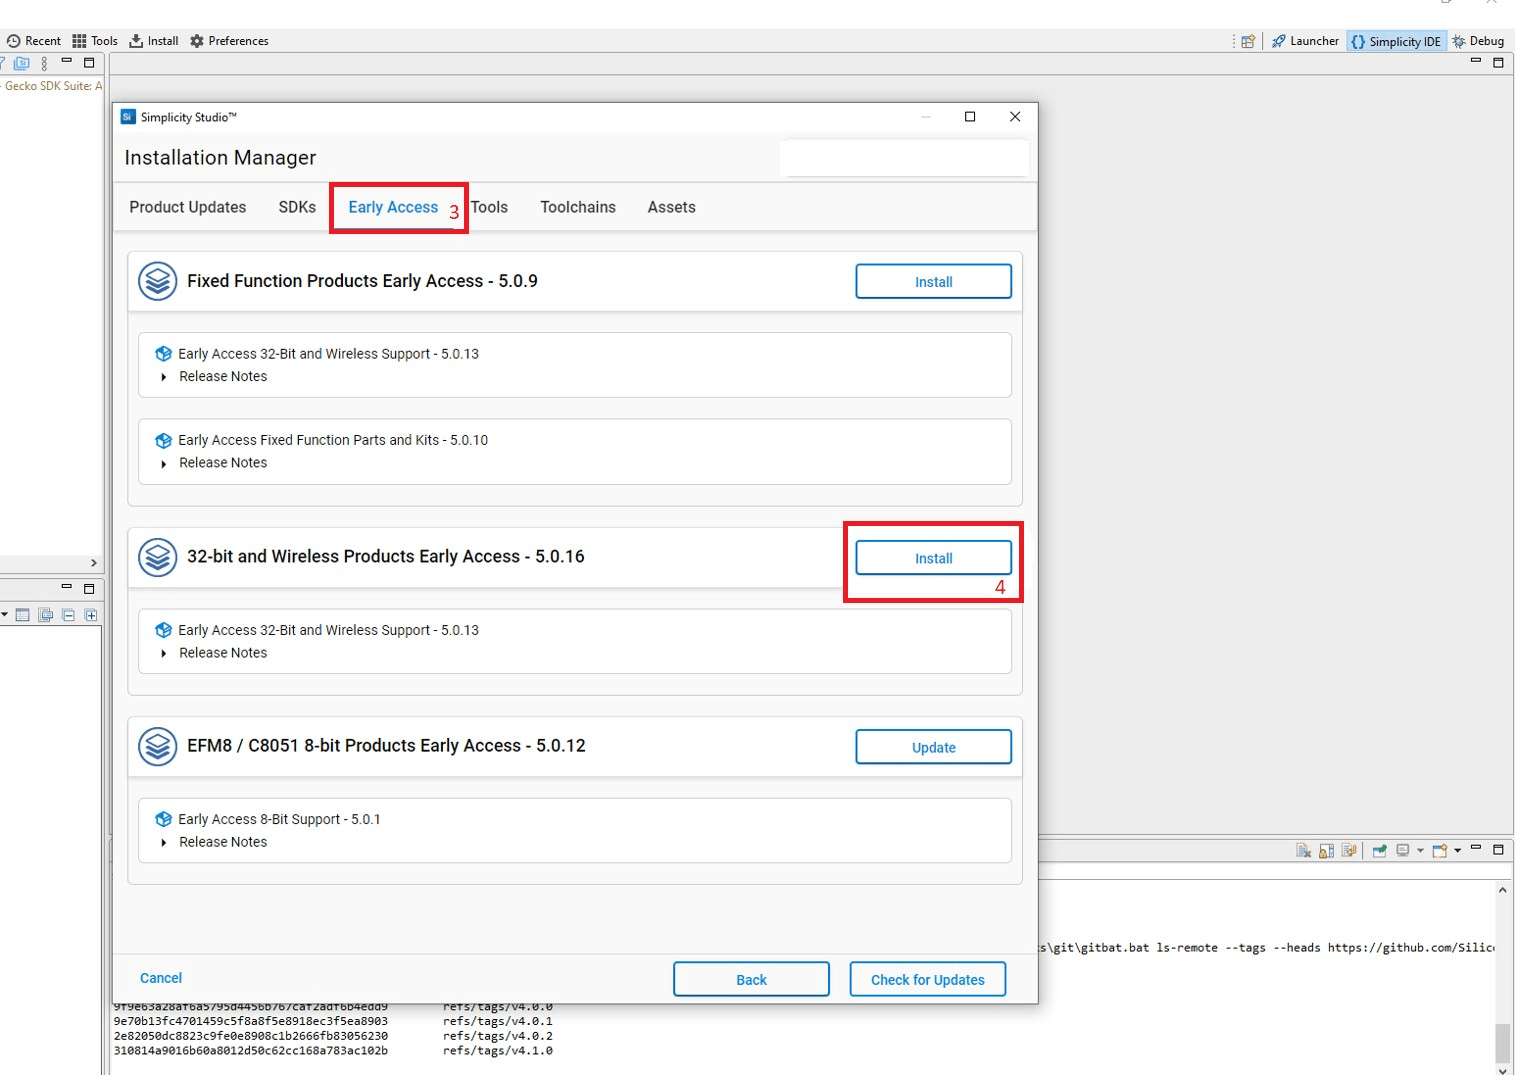Image resolution: width=1515 pixels, height=1075 pixels.
Task: Select the Early Access tab
Action: pyautogui.click(x=393, y=207)
